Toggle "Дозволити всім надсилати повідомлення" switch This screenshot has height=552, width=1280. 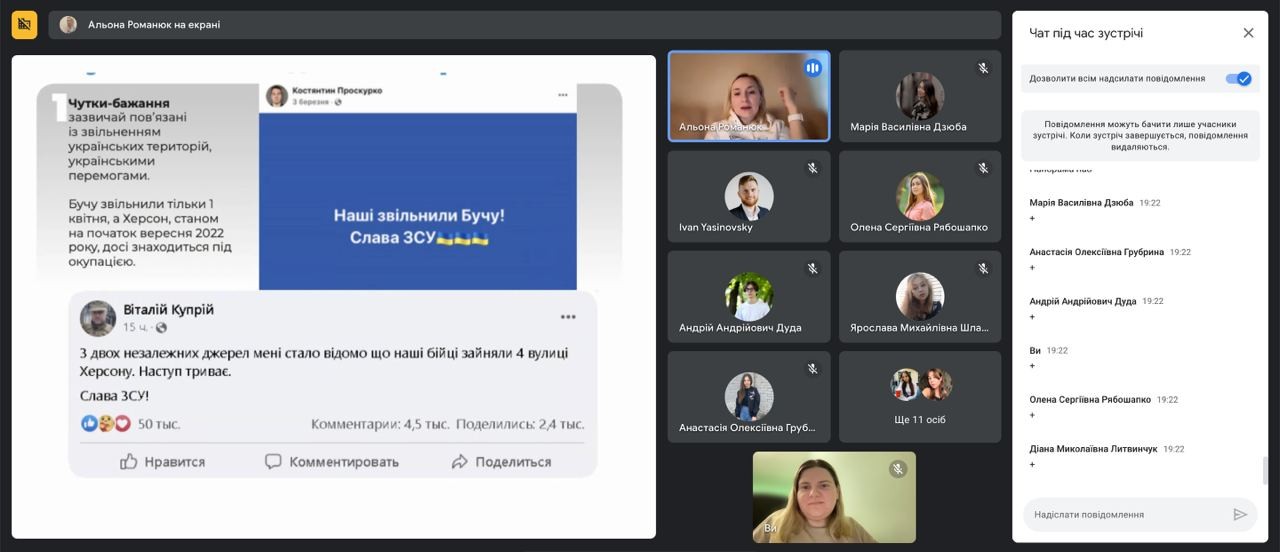1239,79
